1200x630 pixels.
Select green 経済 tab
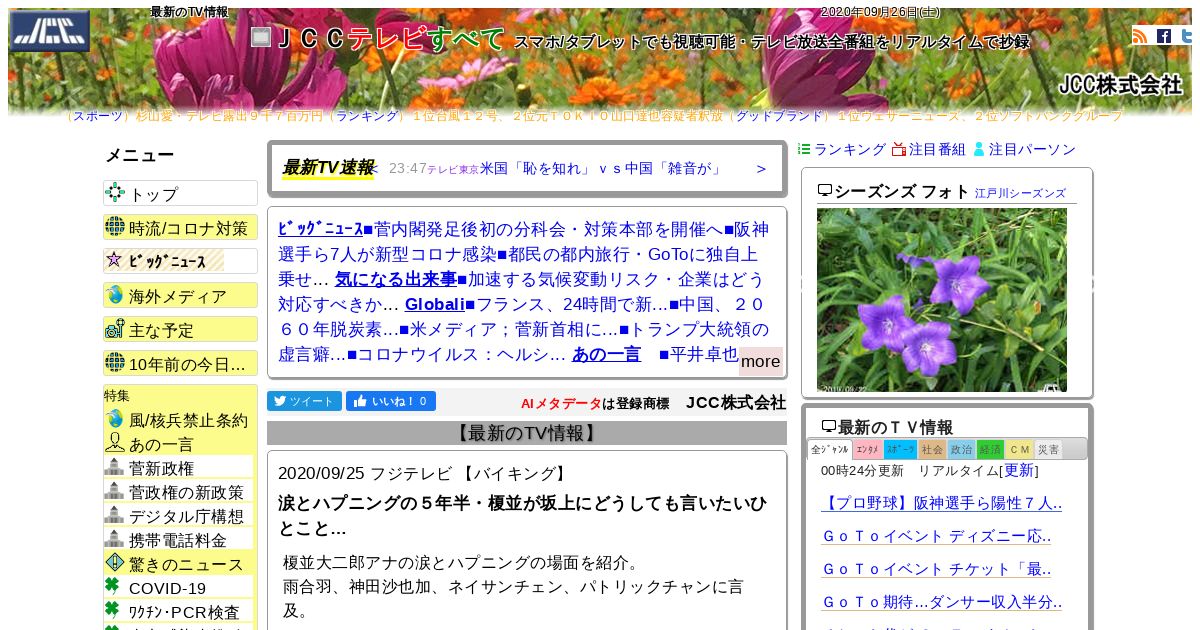click(990, 450)
